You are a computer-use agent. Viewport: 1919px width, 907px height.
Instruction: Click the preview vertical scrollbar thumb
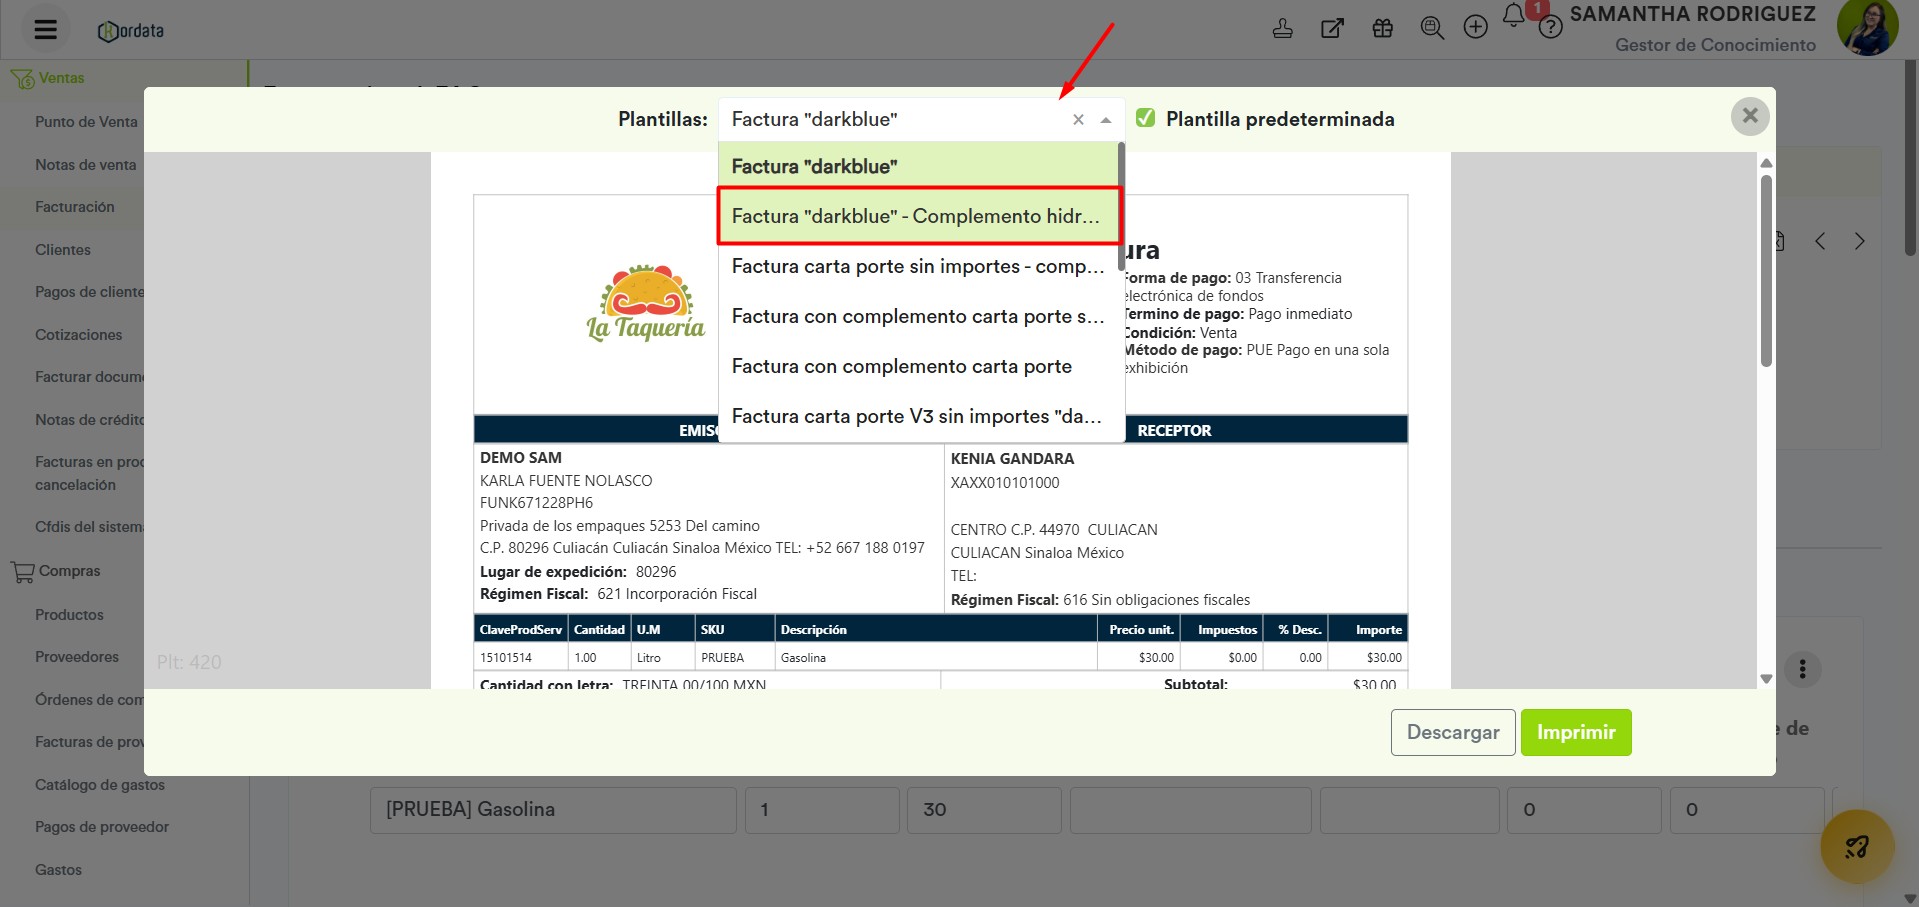1766,270
